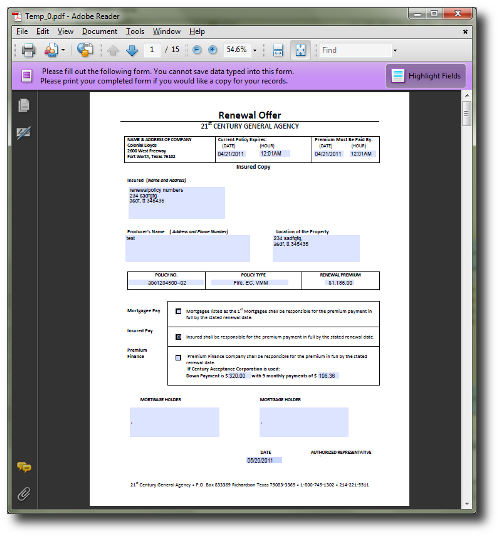Viewport: 500px width, 537px height.
Task: Click the monthly payments amount field
Action: pyautogui.click(x=328, y=376)
